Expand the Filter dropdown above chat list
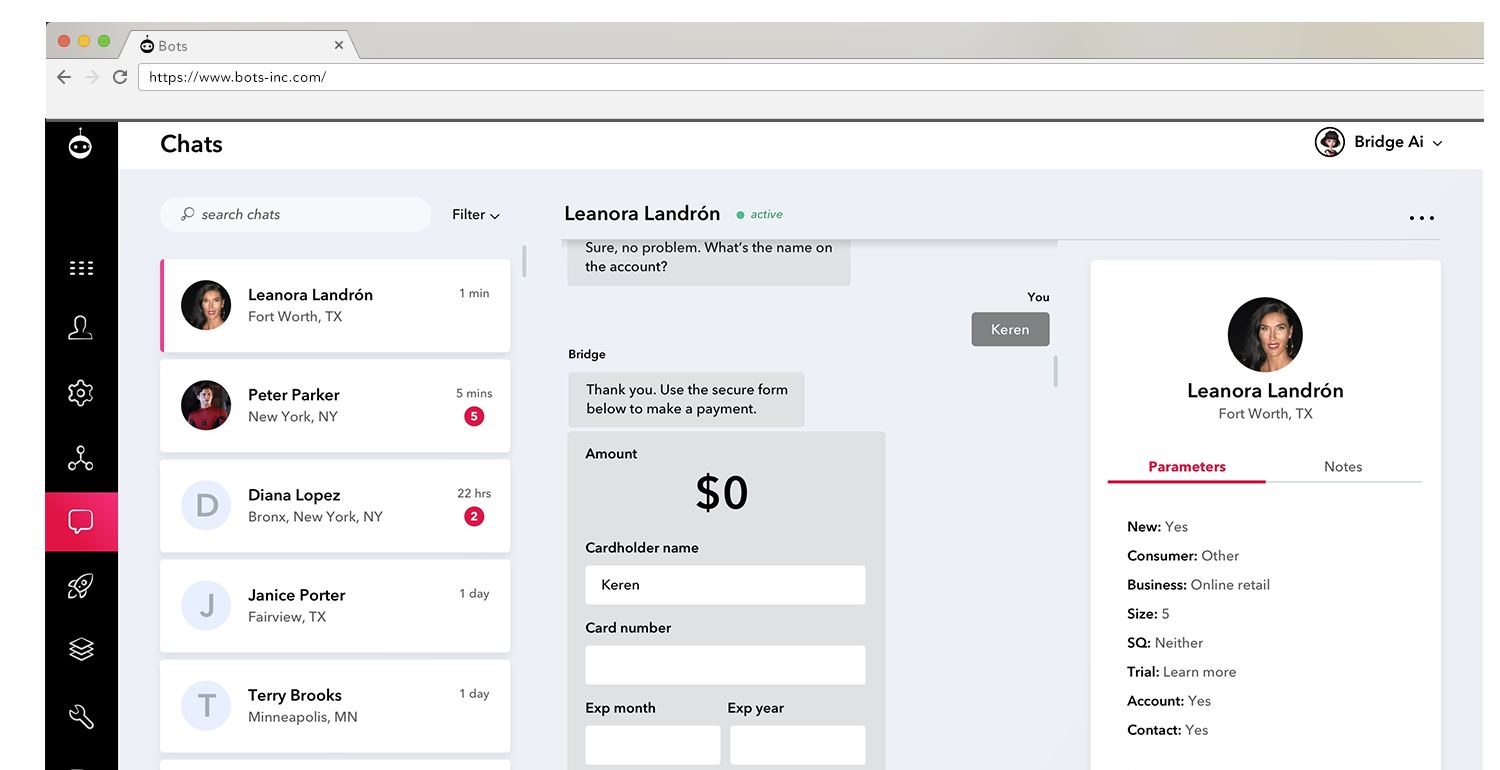The image size is (1500, 770). click(x=475, y=214)
